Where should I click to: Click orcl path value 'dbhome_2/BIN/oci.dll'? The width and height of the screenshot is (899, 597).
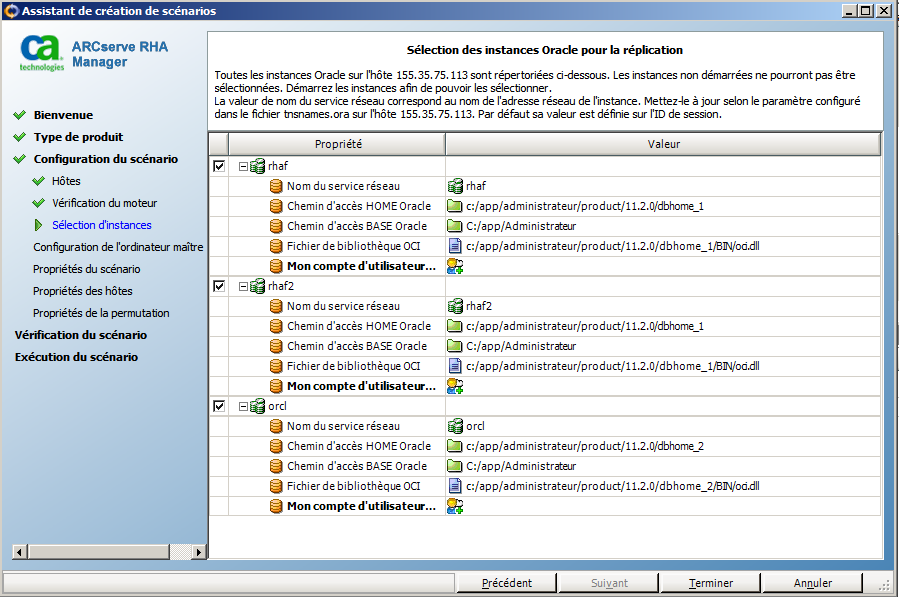[709, 486]
